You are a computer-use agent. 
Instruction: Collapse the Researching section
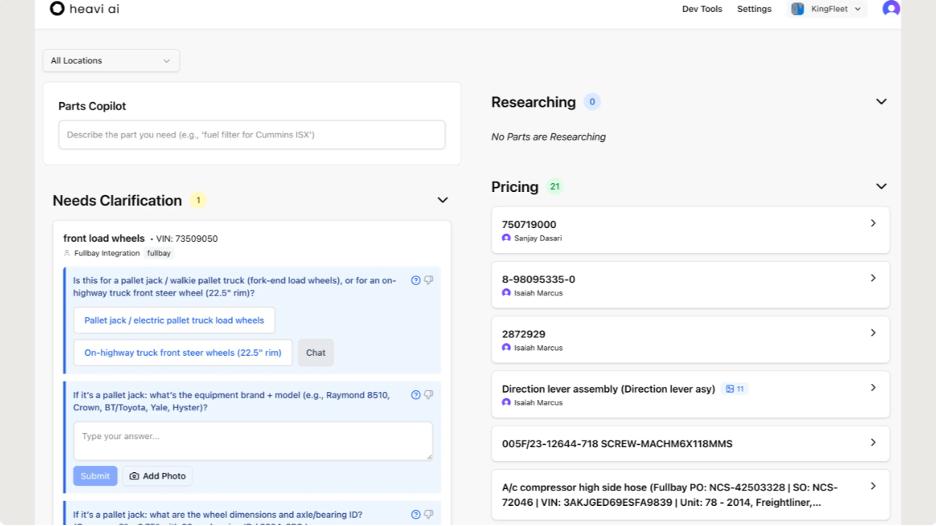[x=881, y=102]
